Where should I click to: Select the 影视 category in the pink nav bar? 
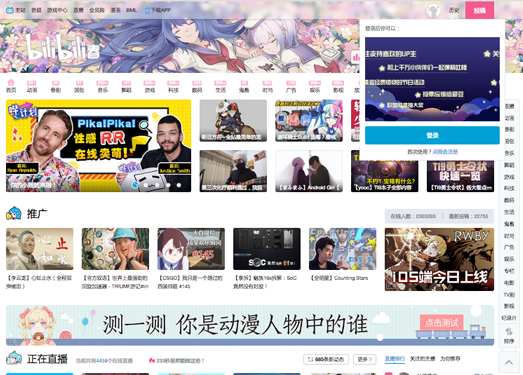click(x=338, y=86)
